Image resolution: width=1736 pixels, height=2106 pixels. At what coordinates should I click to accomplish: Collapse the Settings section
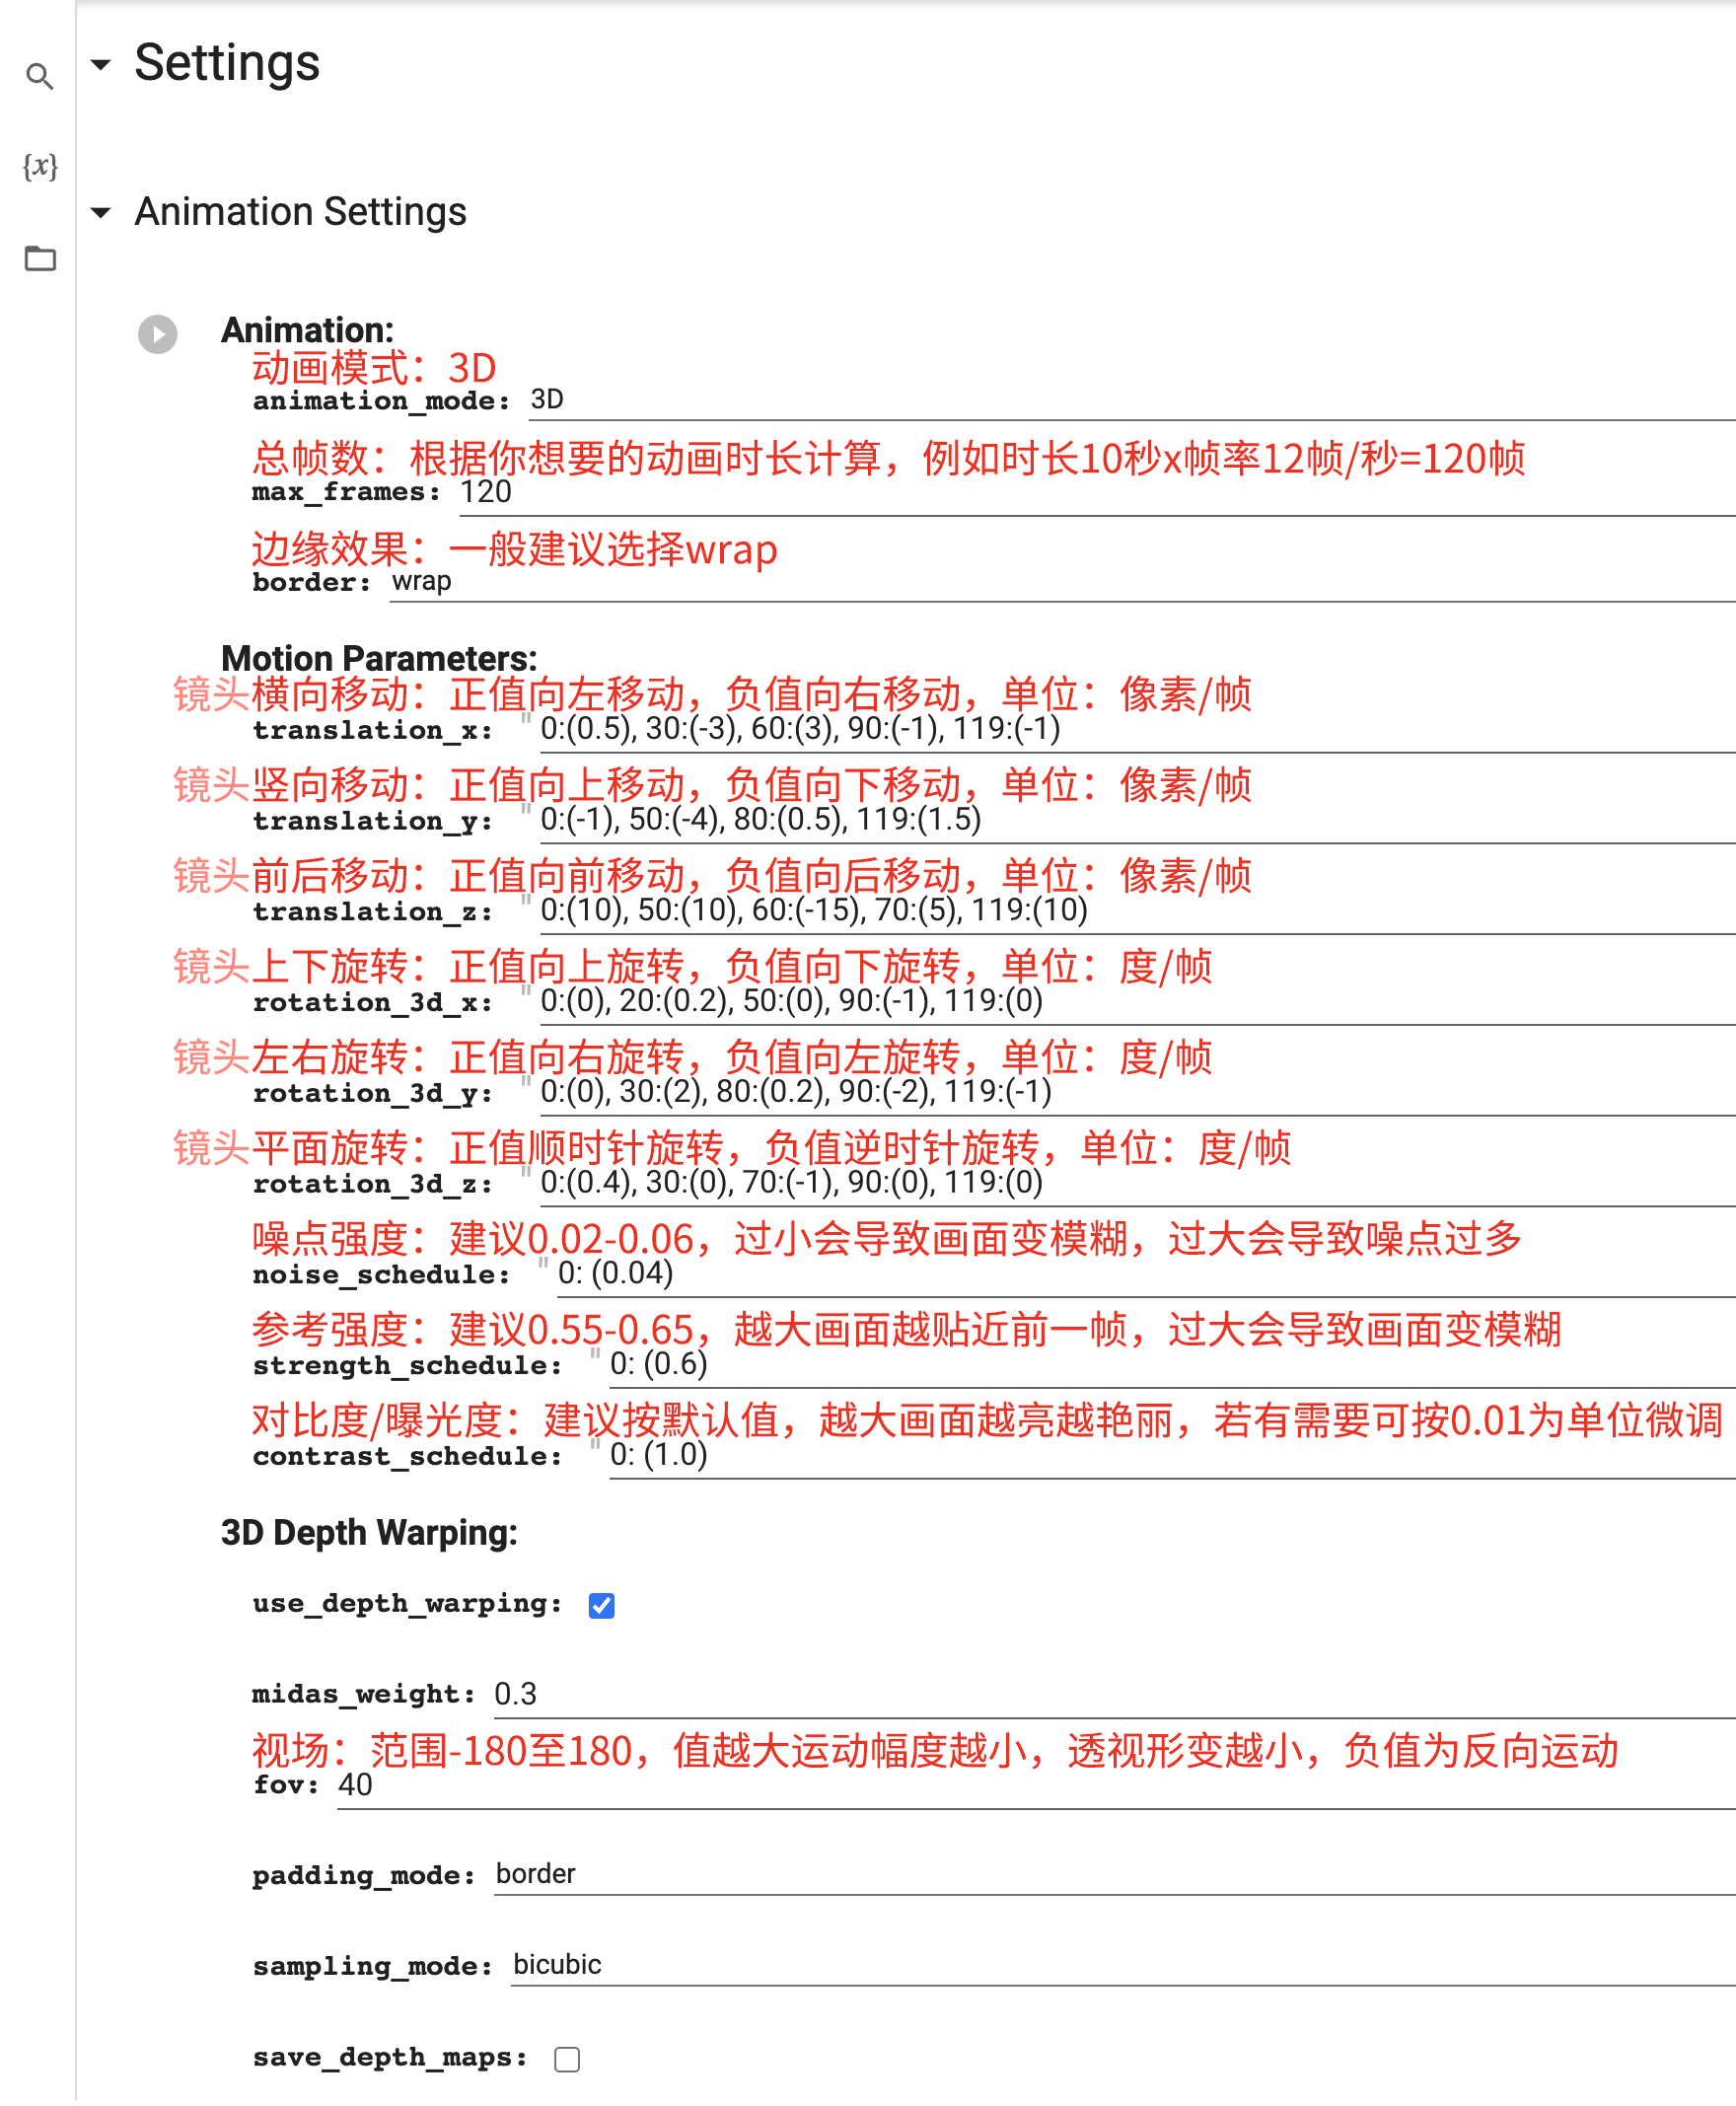click(101, 64)
